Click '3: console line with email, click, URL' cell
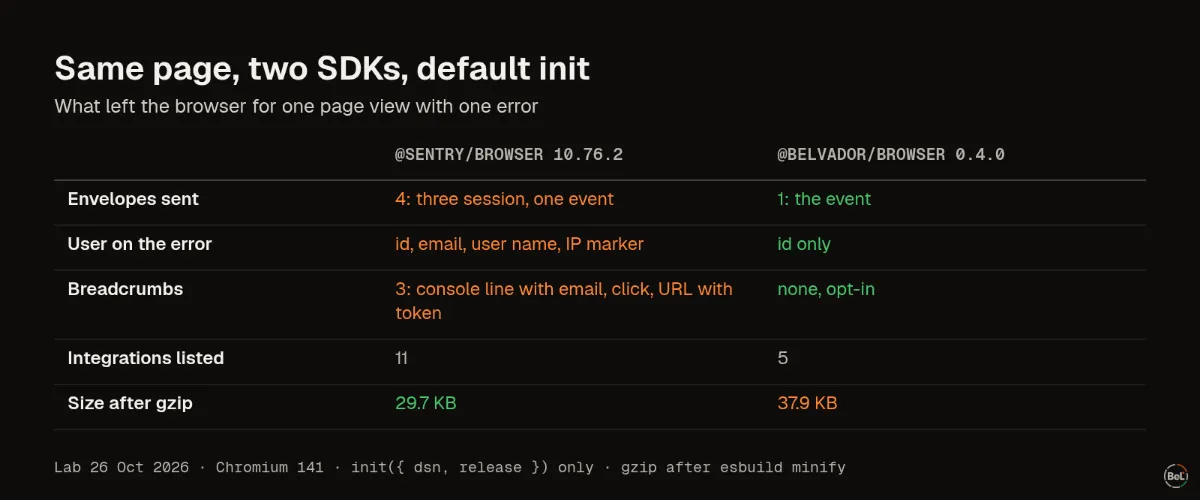The image size is (1200, 500). pos(564,301)
